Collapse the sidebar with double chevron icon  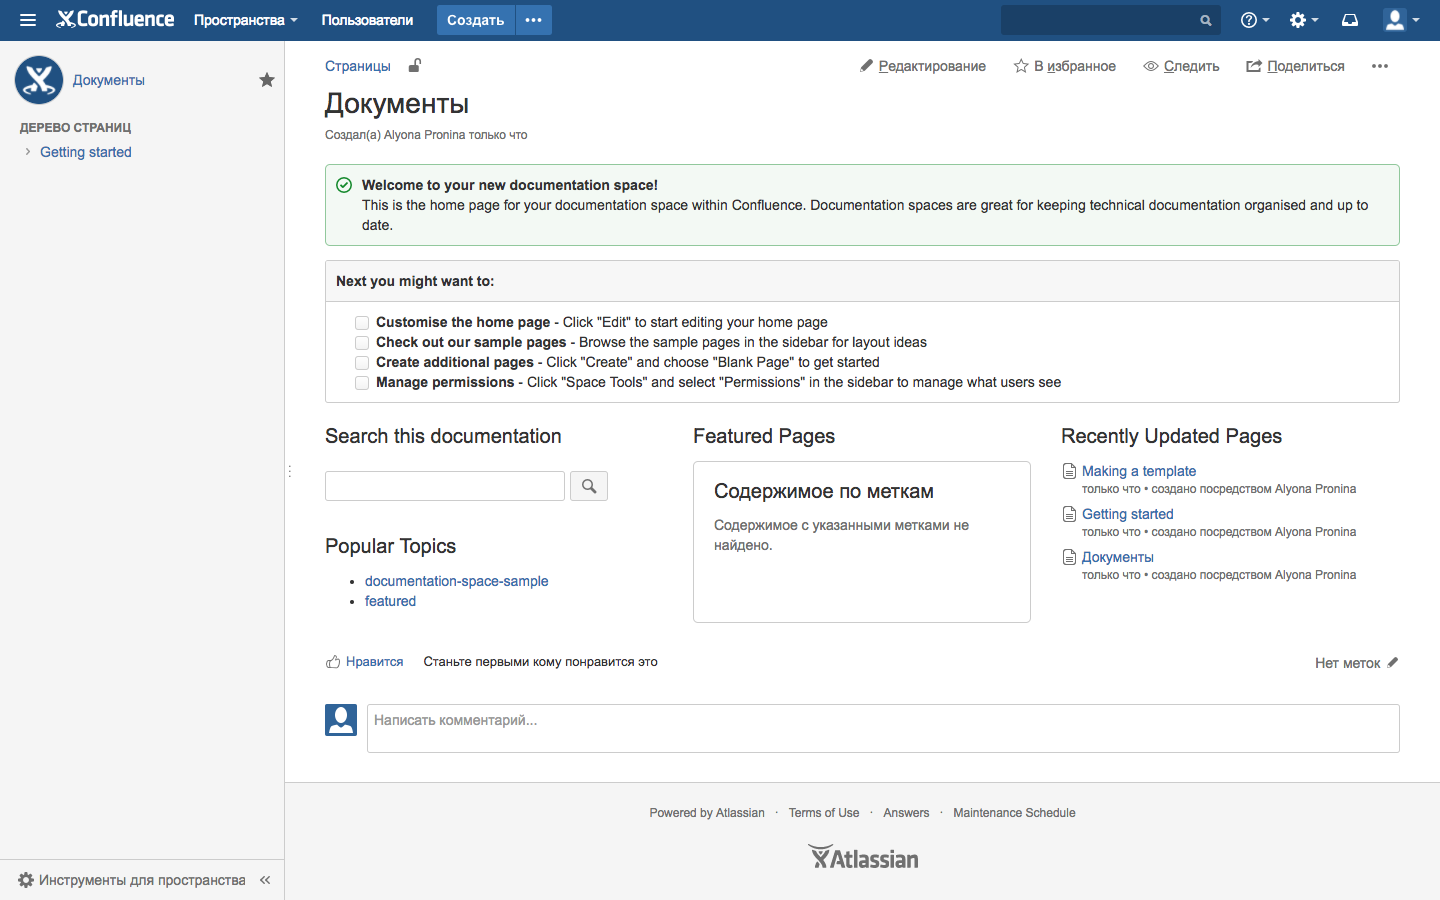[265, 880]
